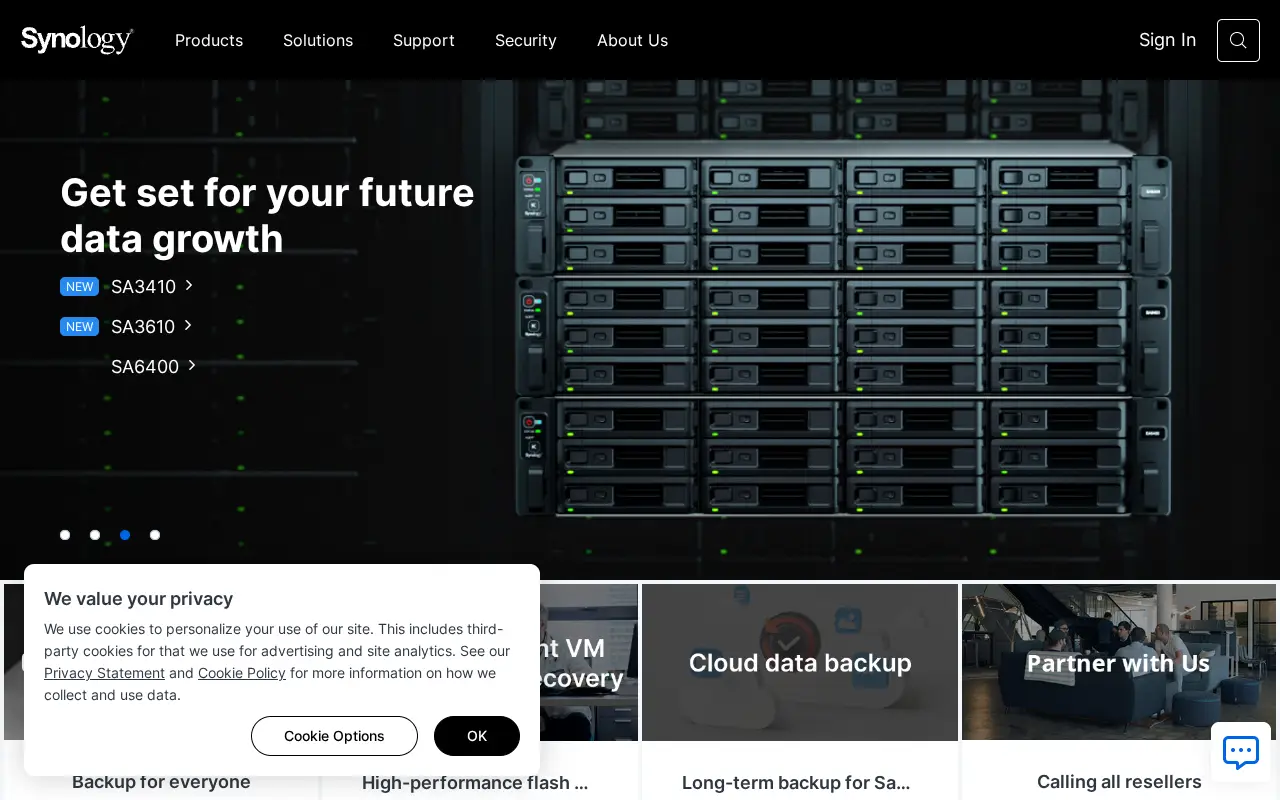Open the Cloud data backup card
The width and height of the screenshot is (1280, 800).
800,662
